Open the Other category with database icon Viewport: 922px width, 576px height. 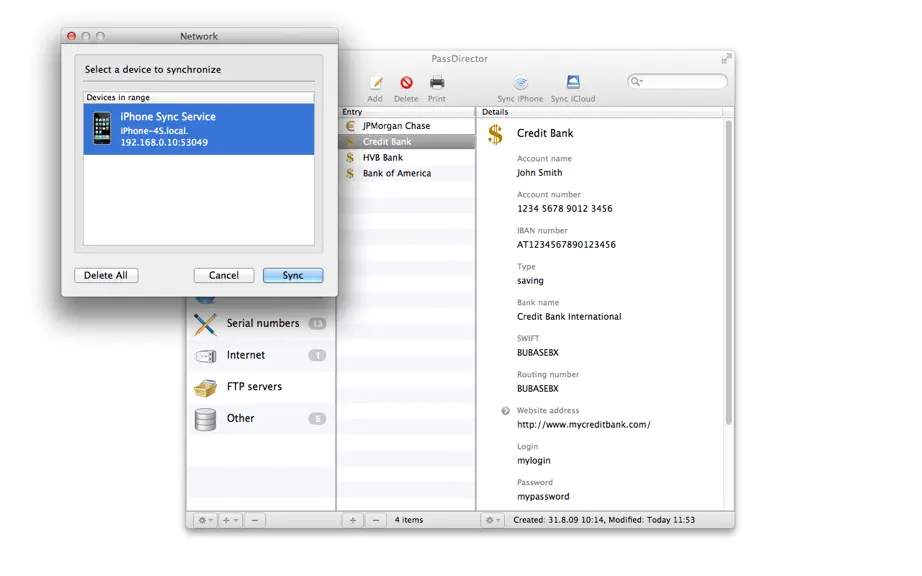(x=260, y=418)
